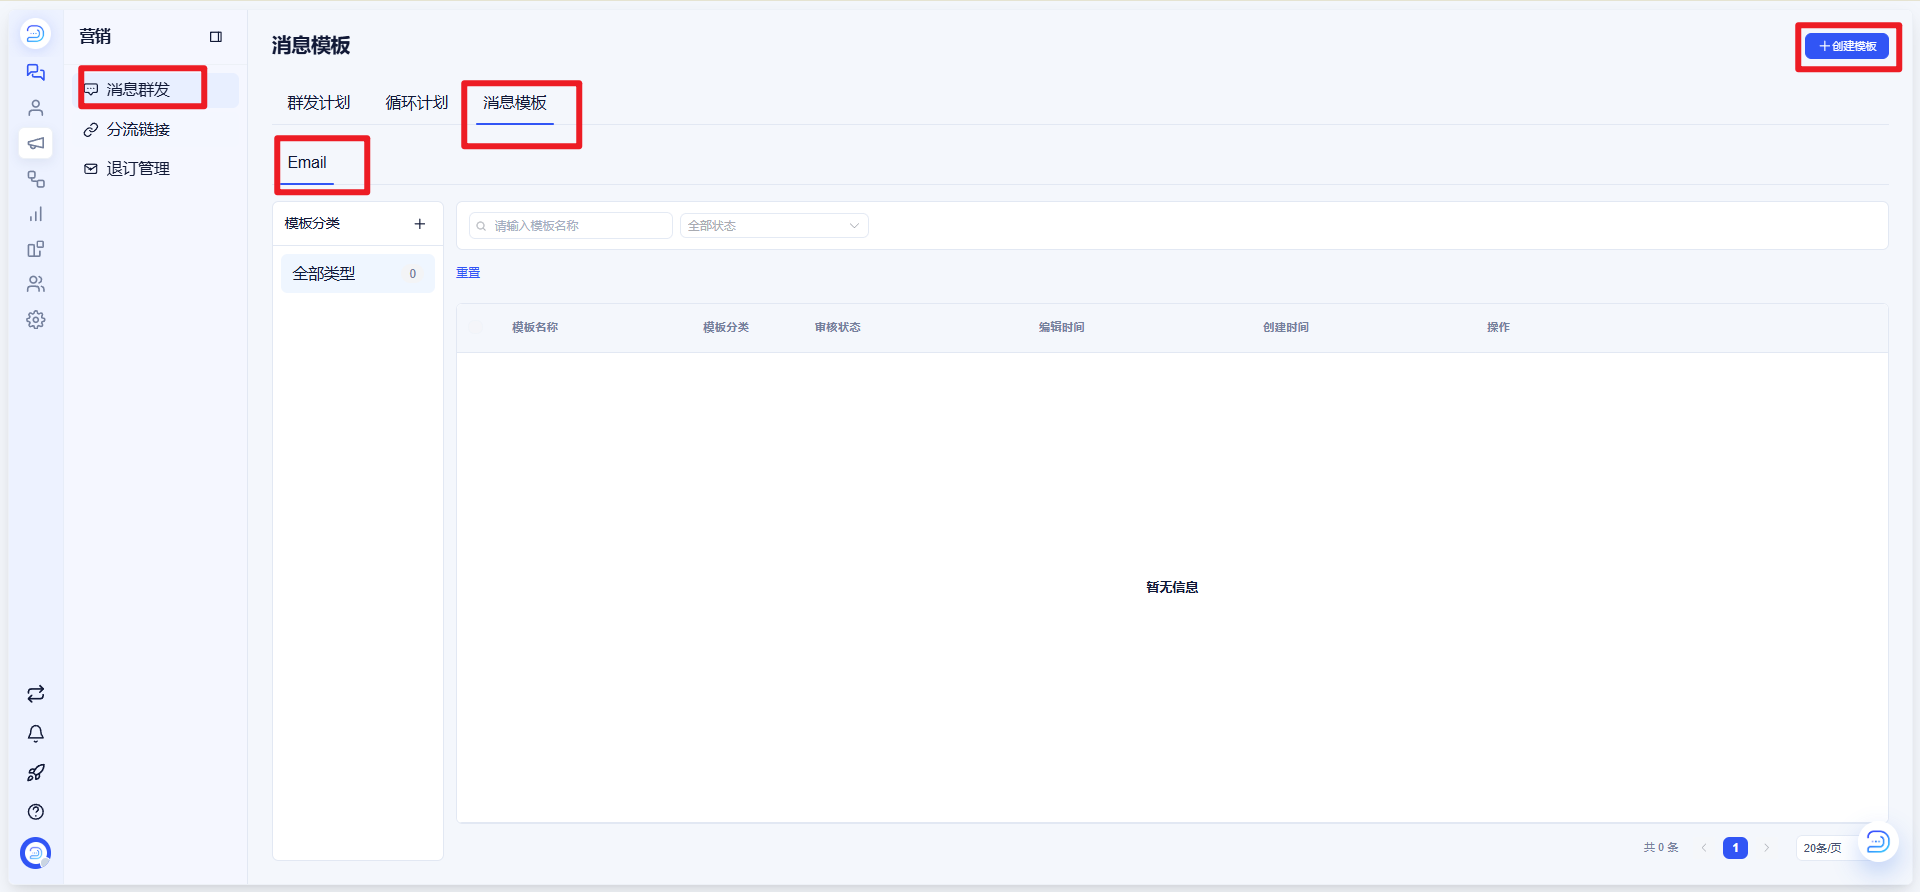Click the 创建模板 button
The height and width of the screenshot is (892, 1920).
point(1847,46)
